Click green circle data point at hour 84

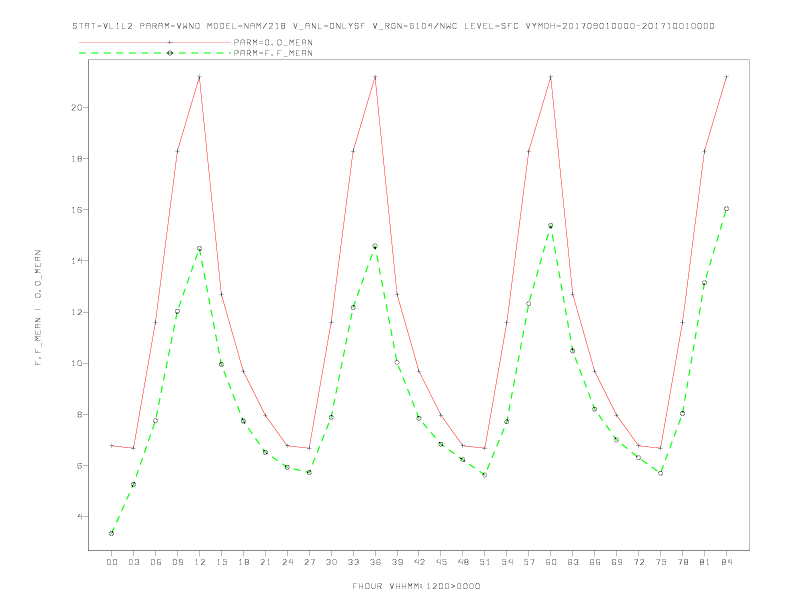point(726,209)
